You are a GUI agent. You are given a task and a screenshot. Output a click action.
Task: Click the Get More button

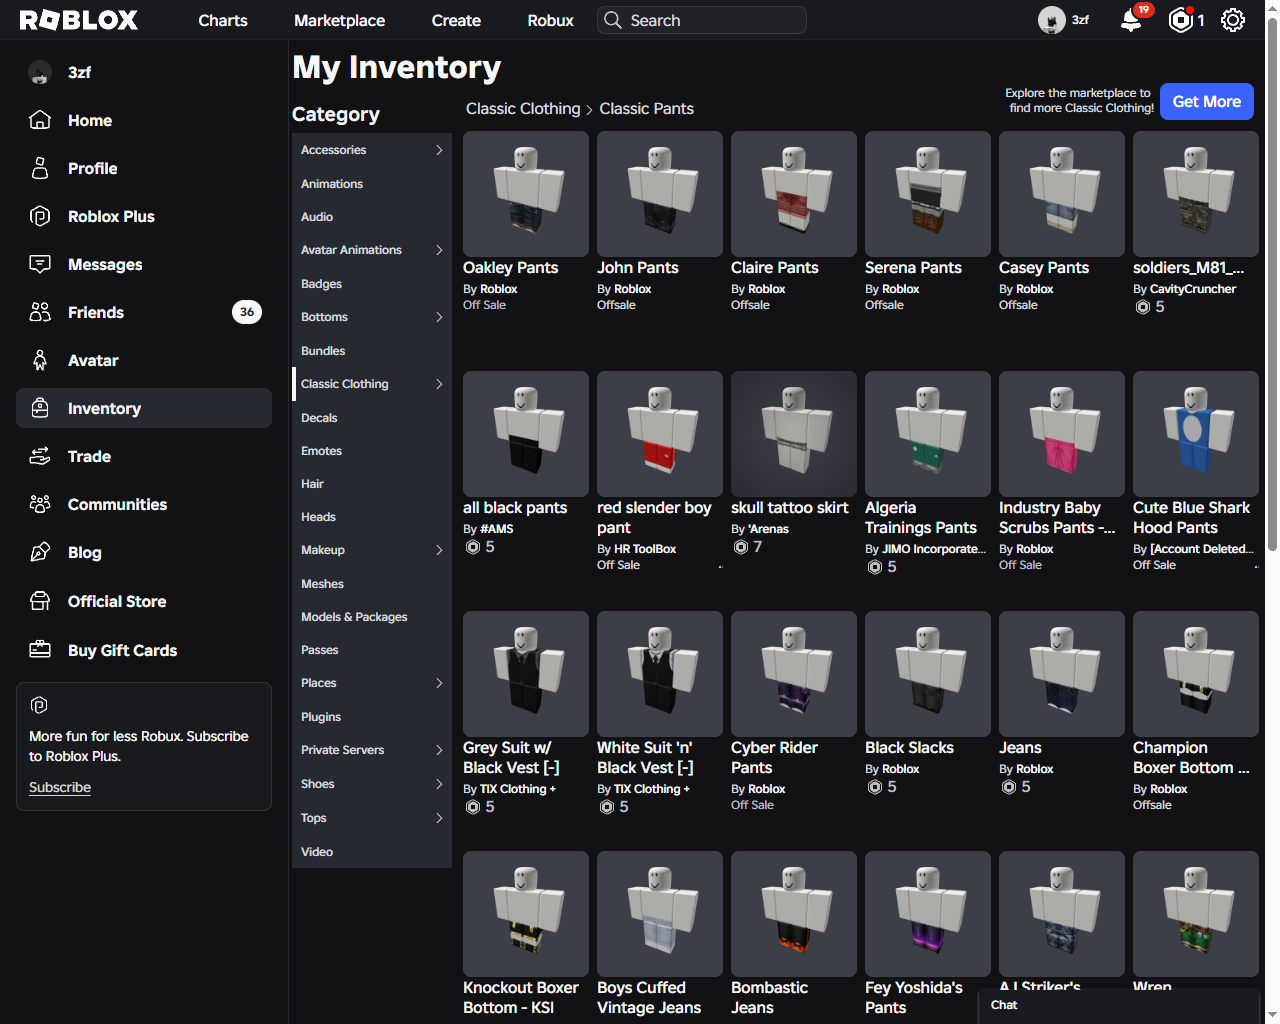(x=1206, y=101)
